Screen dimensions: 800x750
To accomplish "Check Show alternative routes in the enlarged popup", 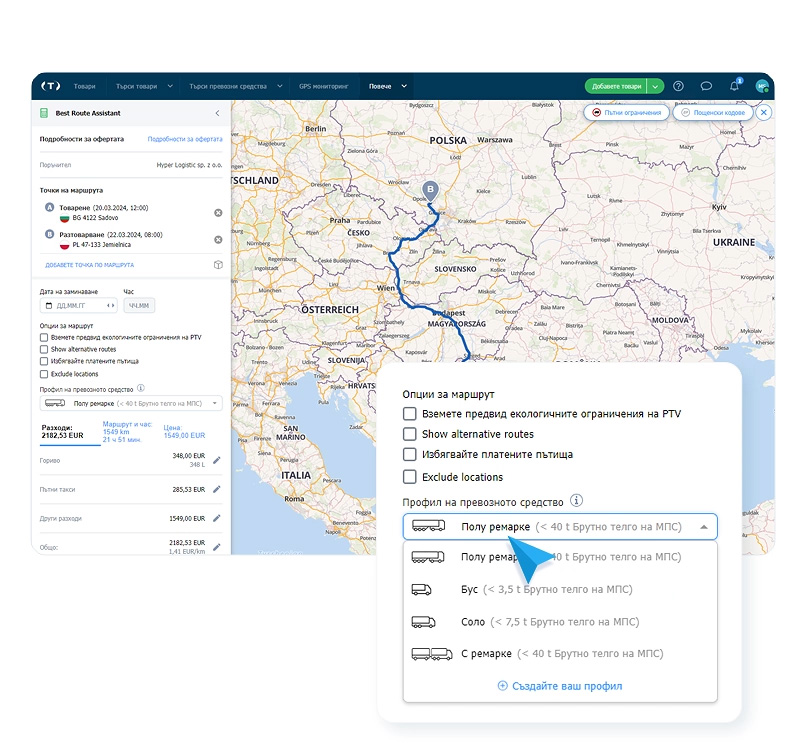I will pyautogui.click(x=409, y=434).
